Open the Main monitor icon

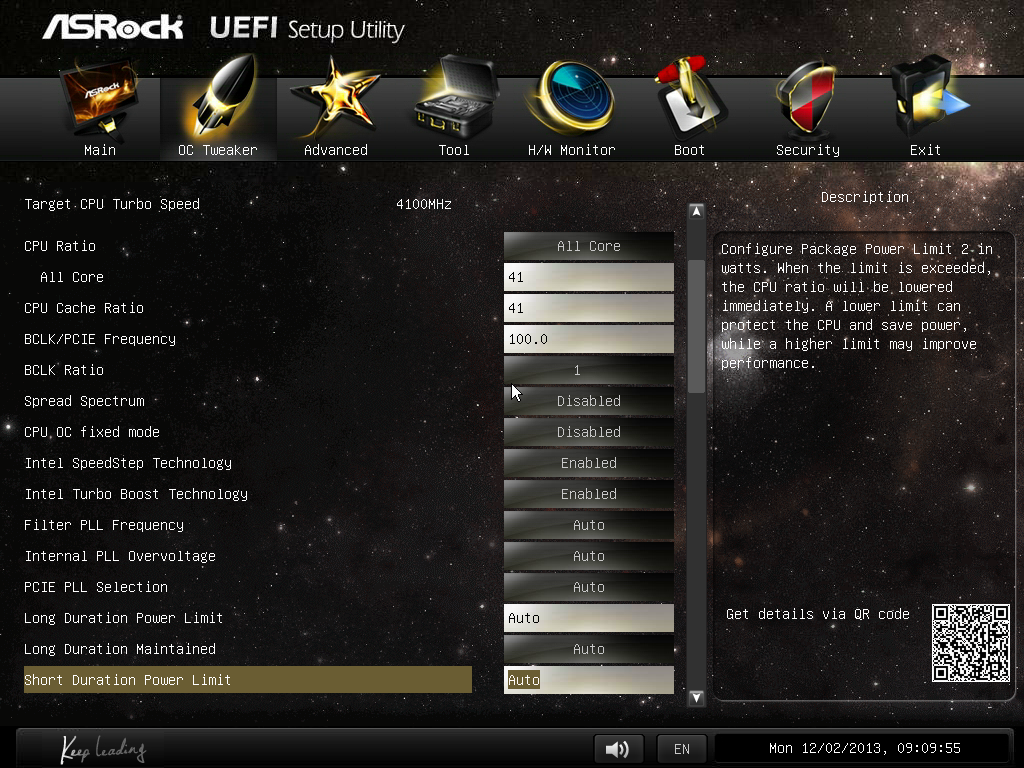(x=99, y=100)
